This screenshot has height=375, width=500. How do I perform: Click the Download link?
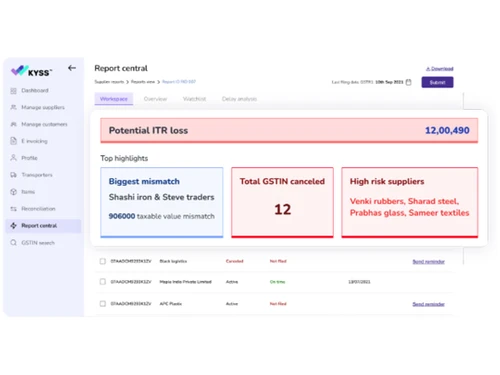click(x=440, y=69)
